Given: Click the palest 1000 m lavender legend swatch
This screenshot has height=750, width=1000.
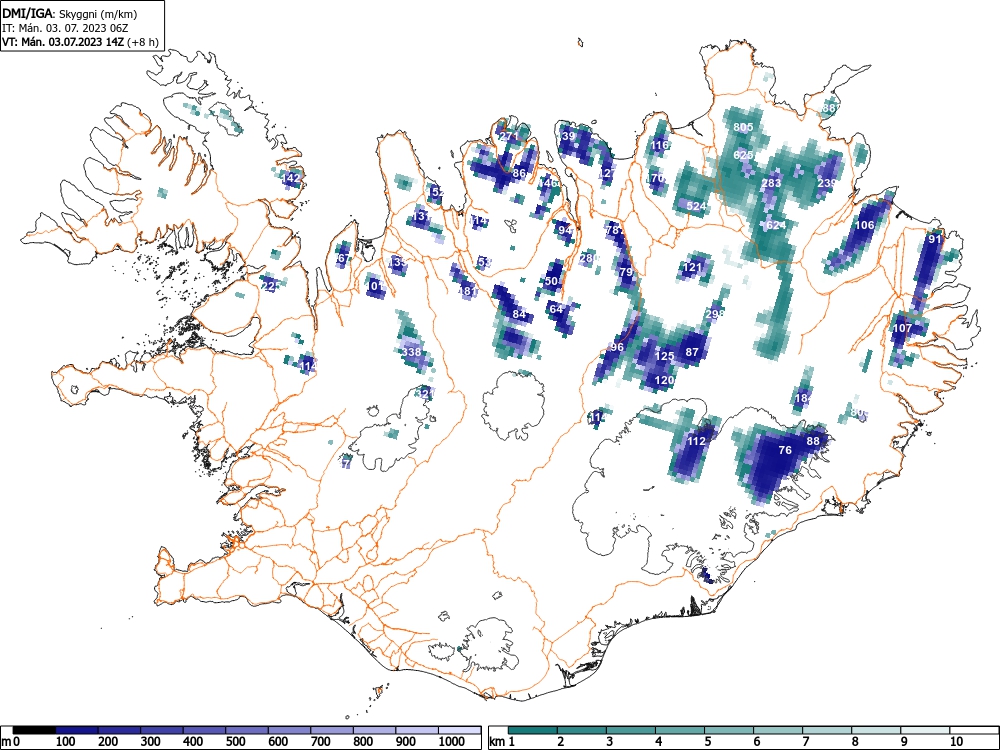Looking at the screenshot, I should click(x=460, y=729).
